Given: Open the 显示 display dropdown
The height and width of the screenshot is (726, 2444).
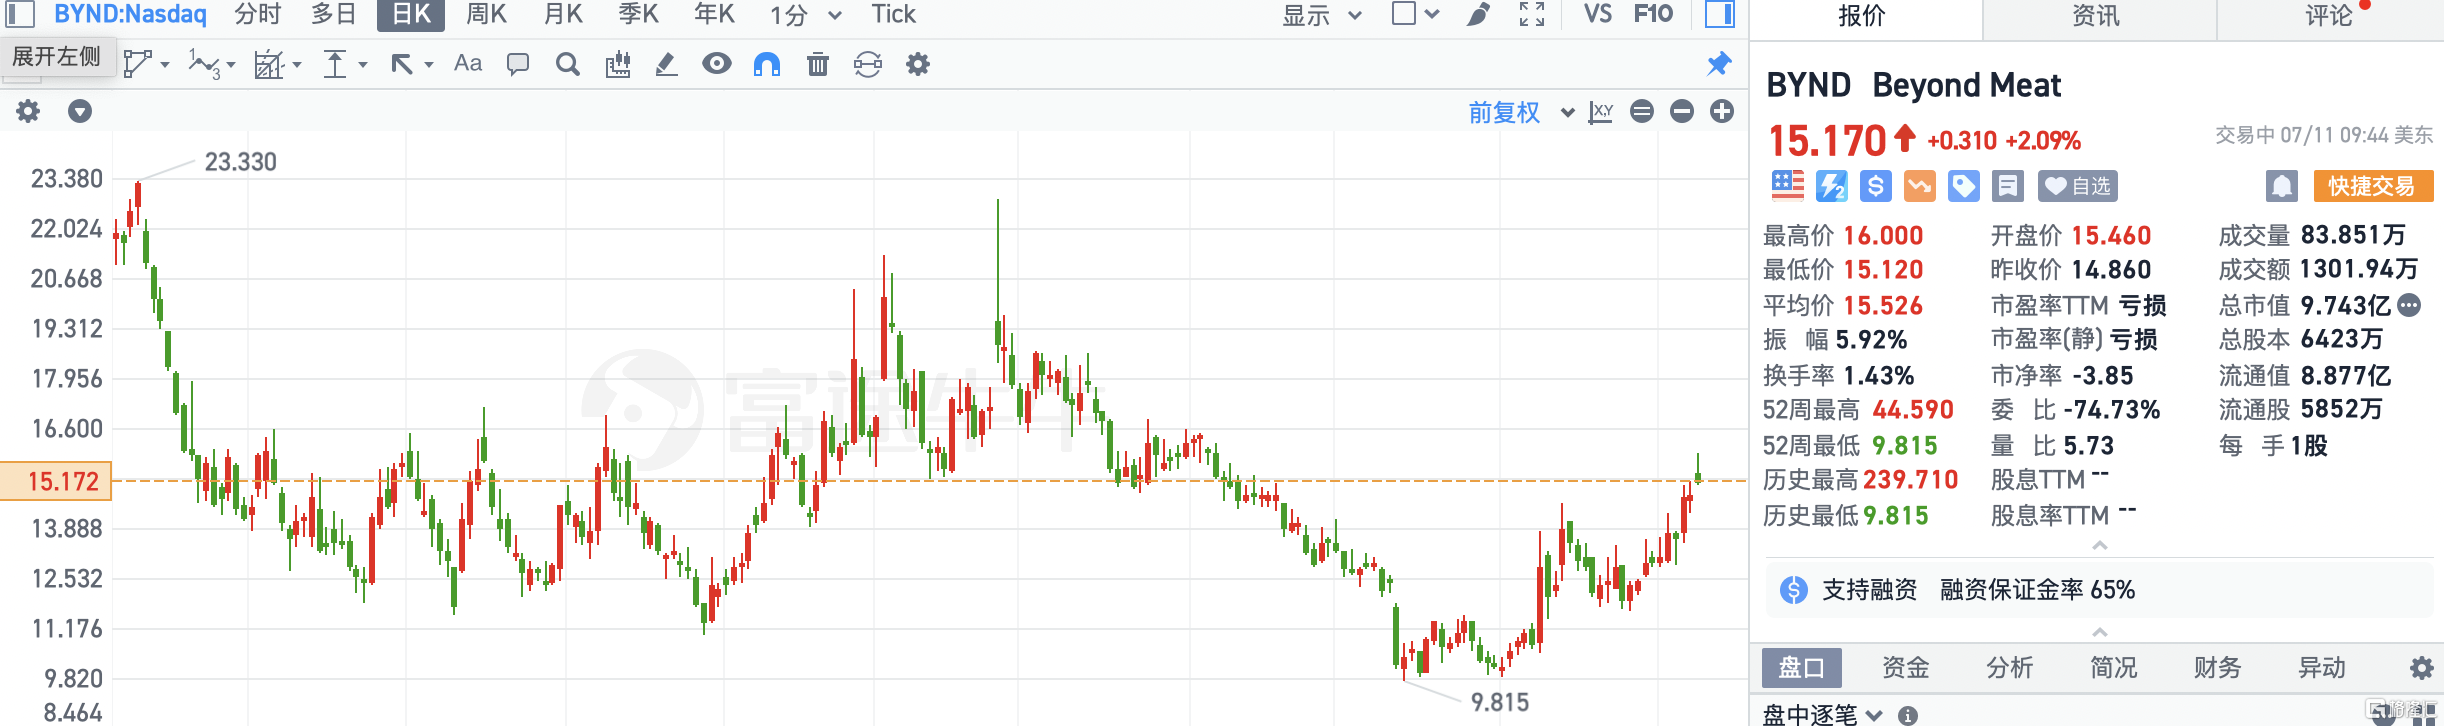Looking at the screenshot, I should coord(1322,15).
